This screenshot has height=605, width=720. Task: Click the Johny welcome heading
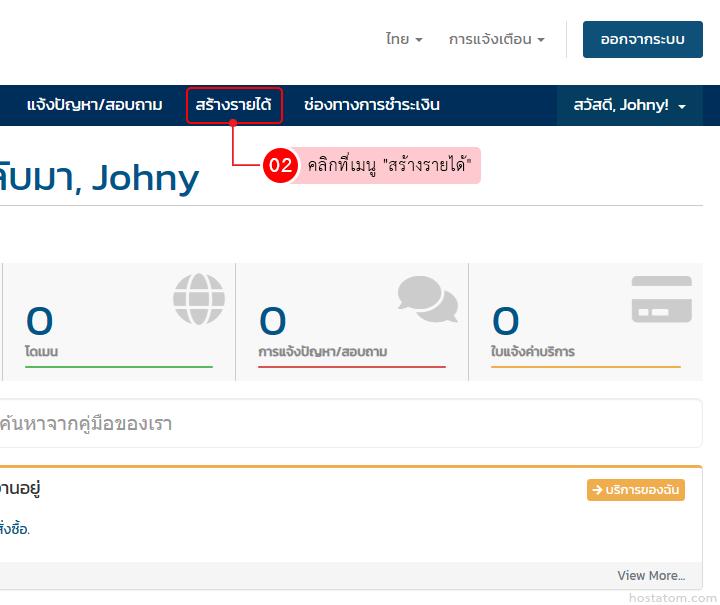100,178
